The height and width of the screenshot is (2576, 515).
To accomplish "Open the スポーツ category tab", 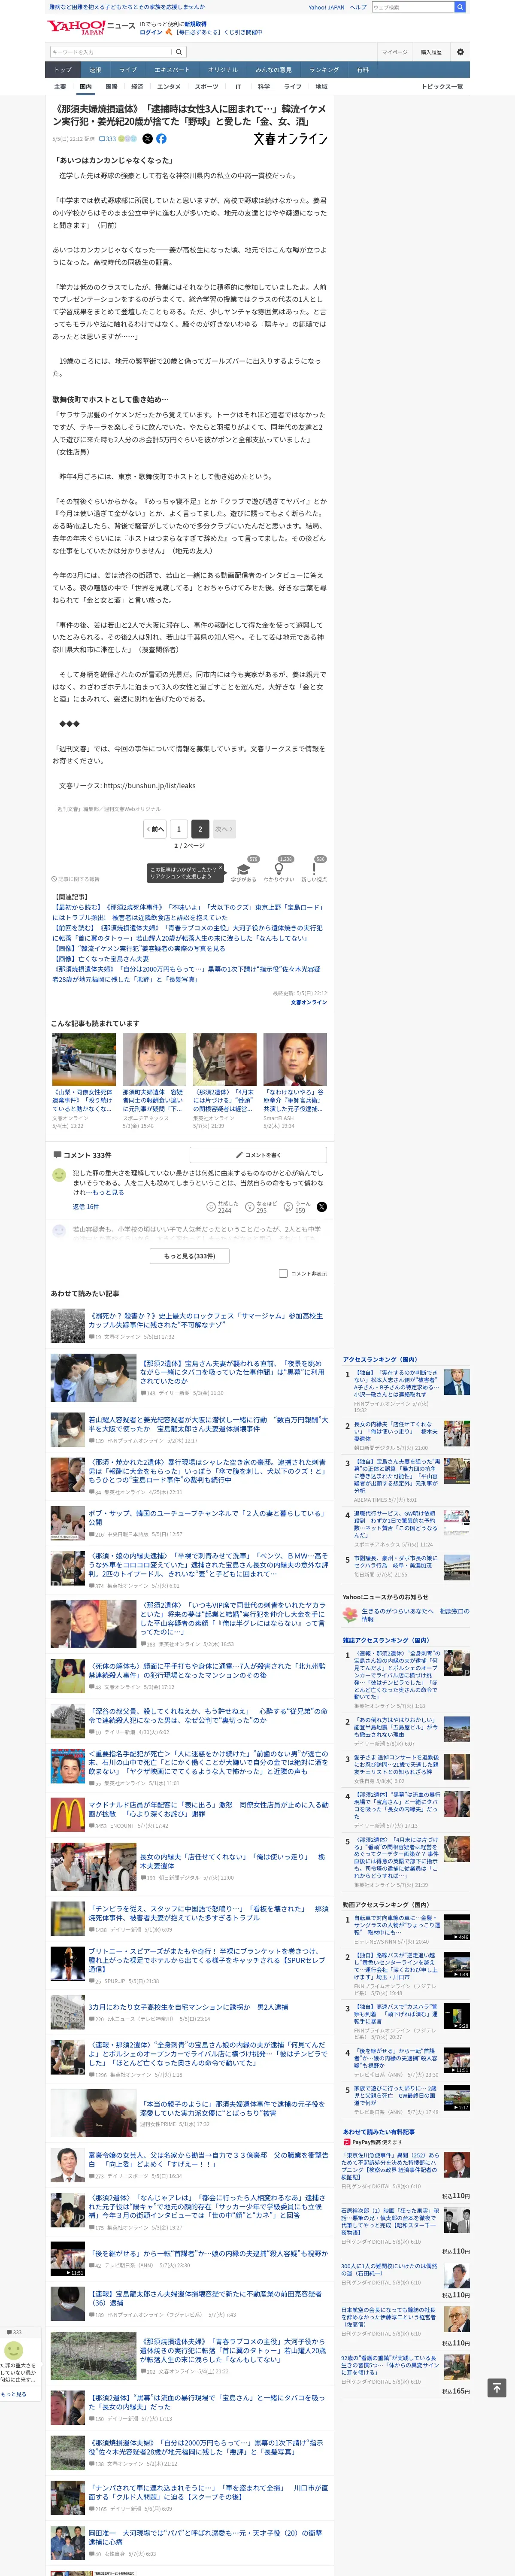I will [x=207, y=87].
